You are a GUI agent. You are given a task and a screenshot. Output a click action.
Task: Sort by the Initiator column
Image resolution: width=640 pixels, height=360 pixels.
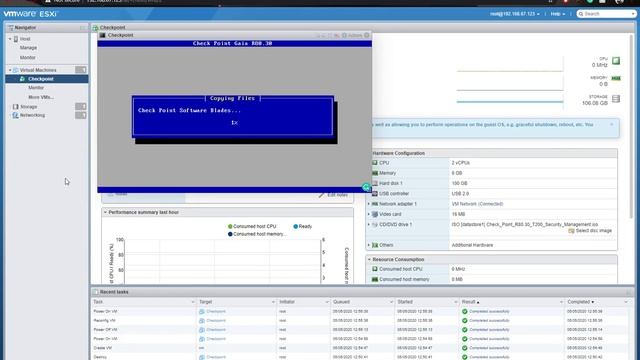[287, 302]
